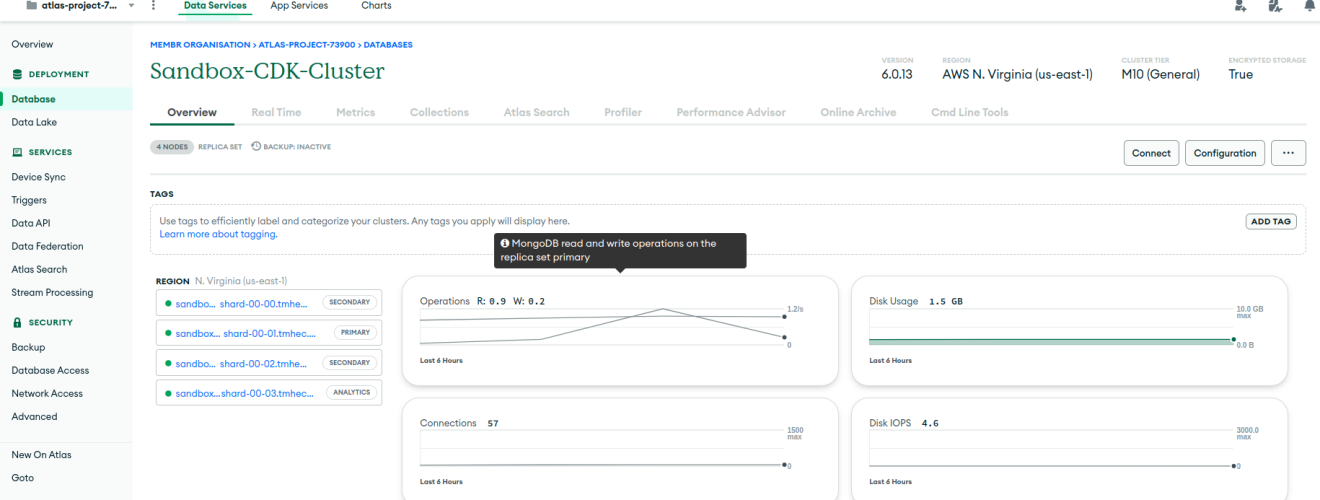This screenshot has width=1320, height=500.
Task: Click the Disk Usage chart card
Action: click(1069, 331)
